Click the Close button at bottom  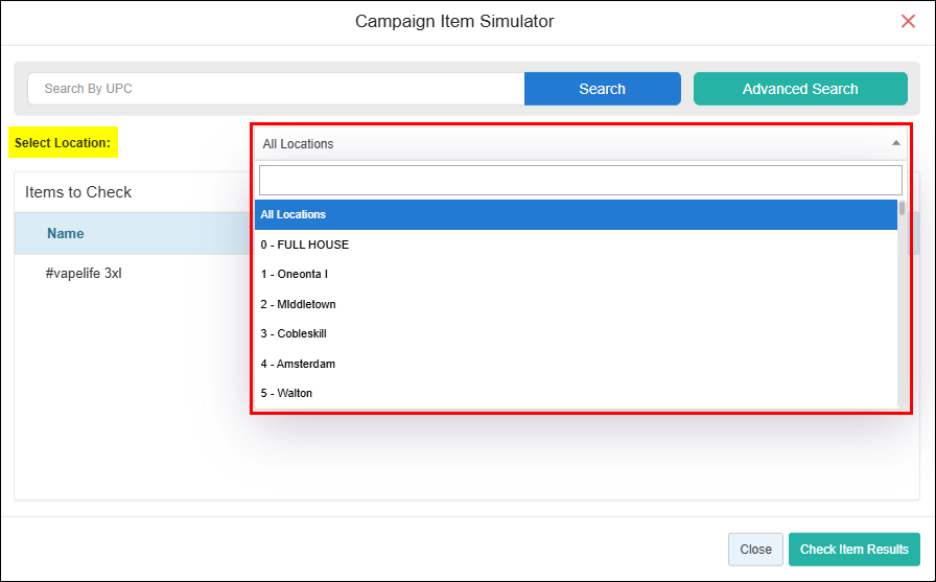coord(755,549)
